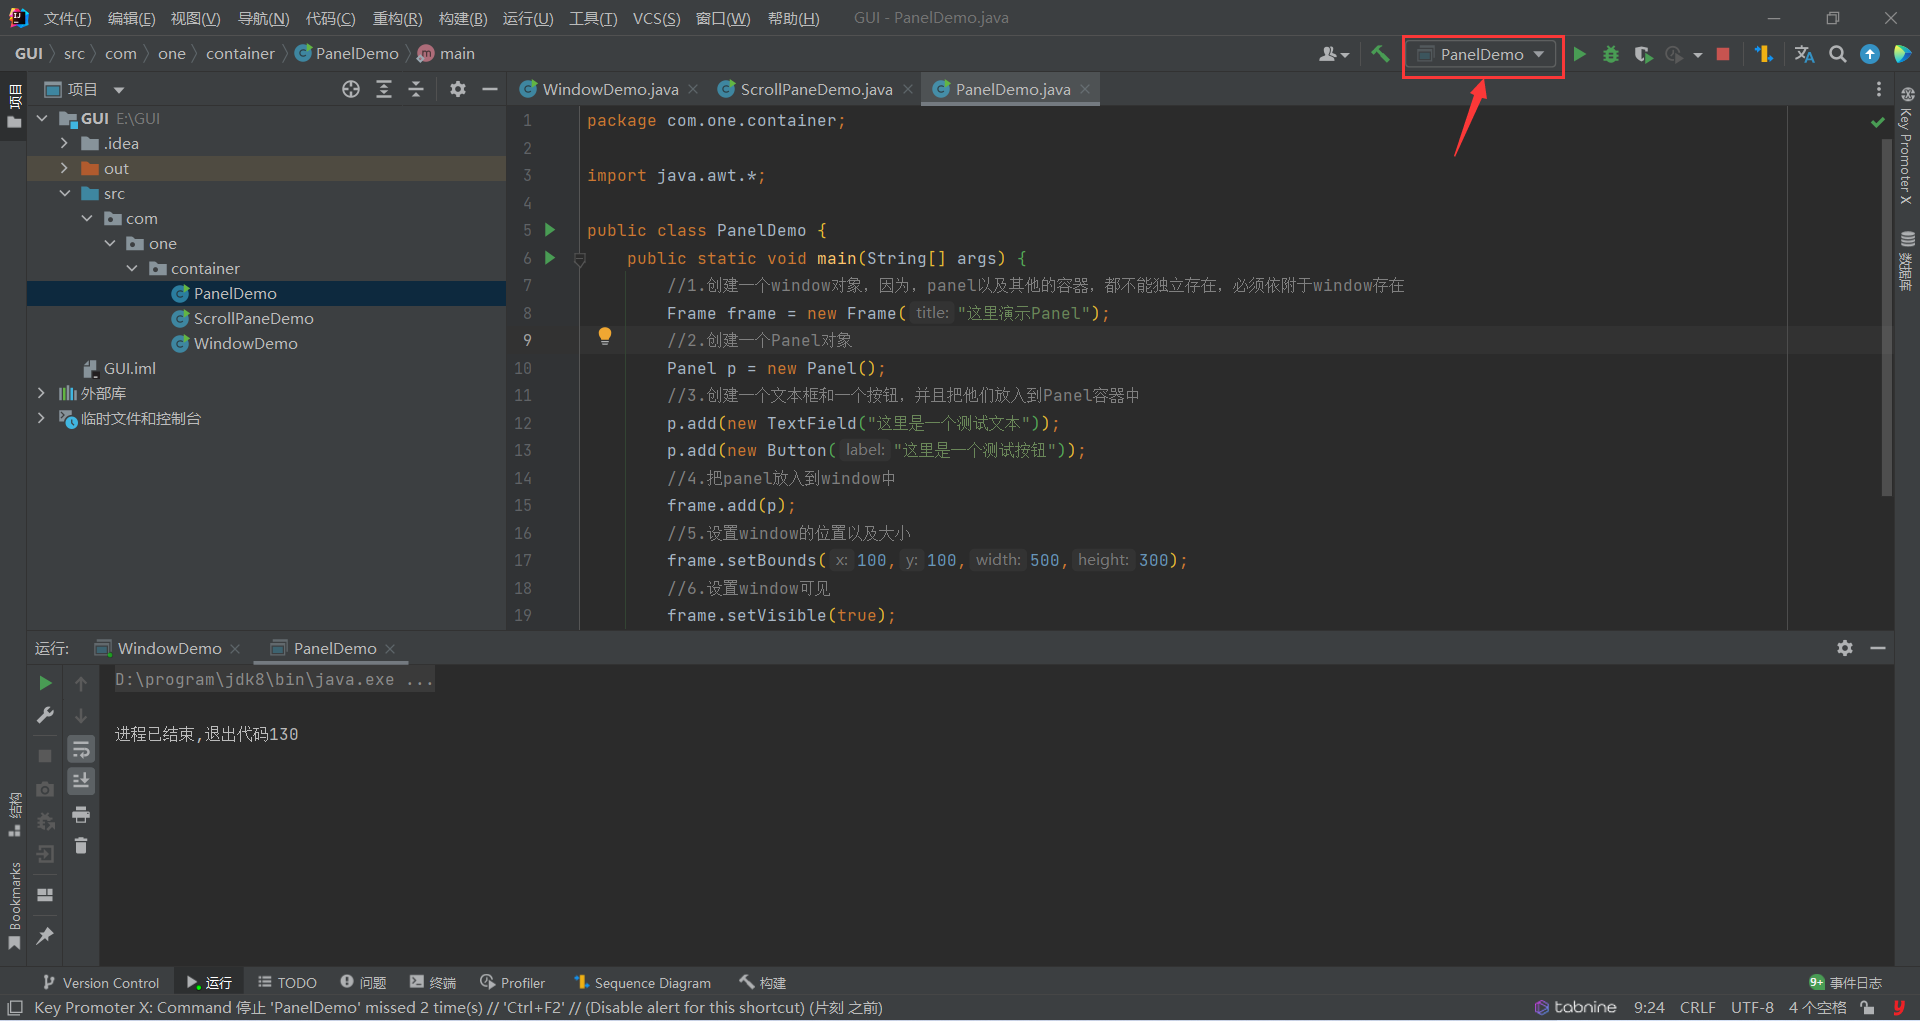Print console output via the printer icon
The width and height of the screenshot is (1920, 1021).
point(81,815)
